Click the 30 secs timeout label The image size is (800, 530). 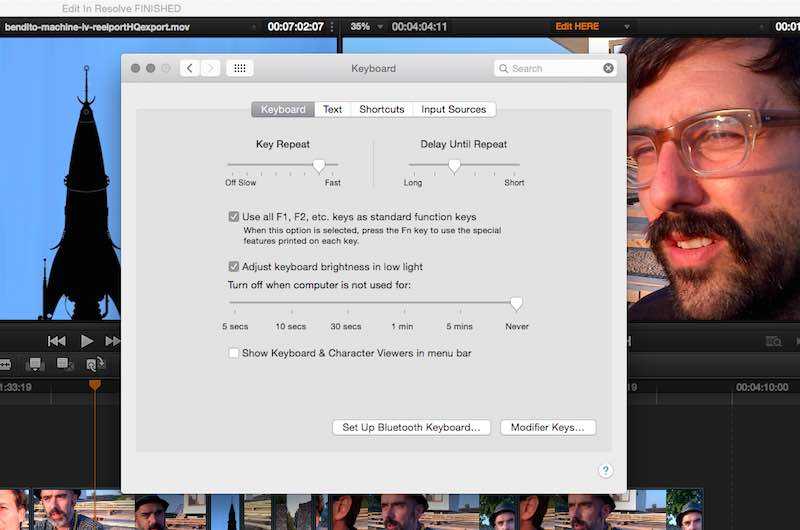click(x=346, y=326)
